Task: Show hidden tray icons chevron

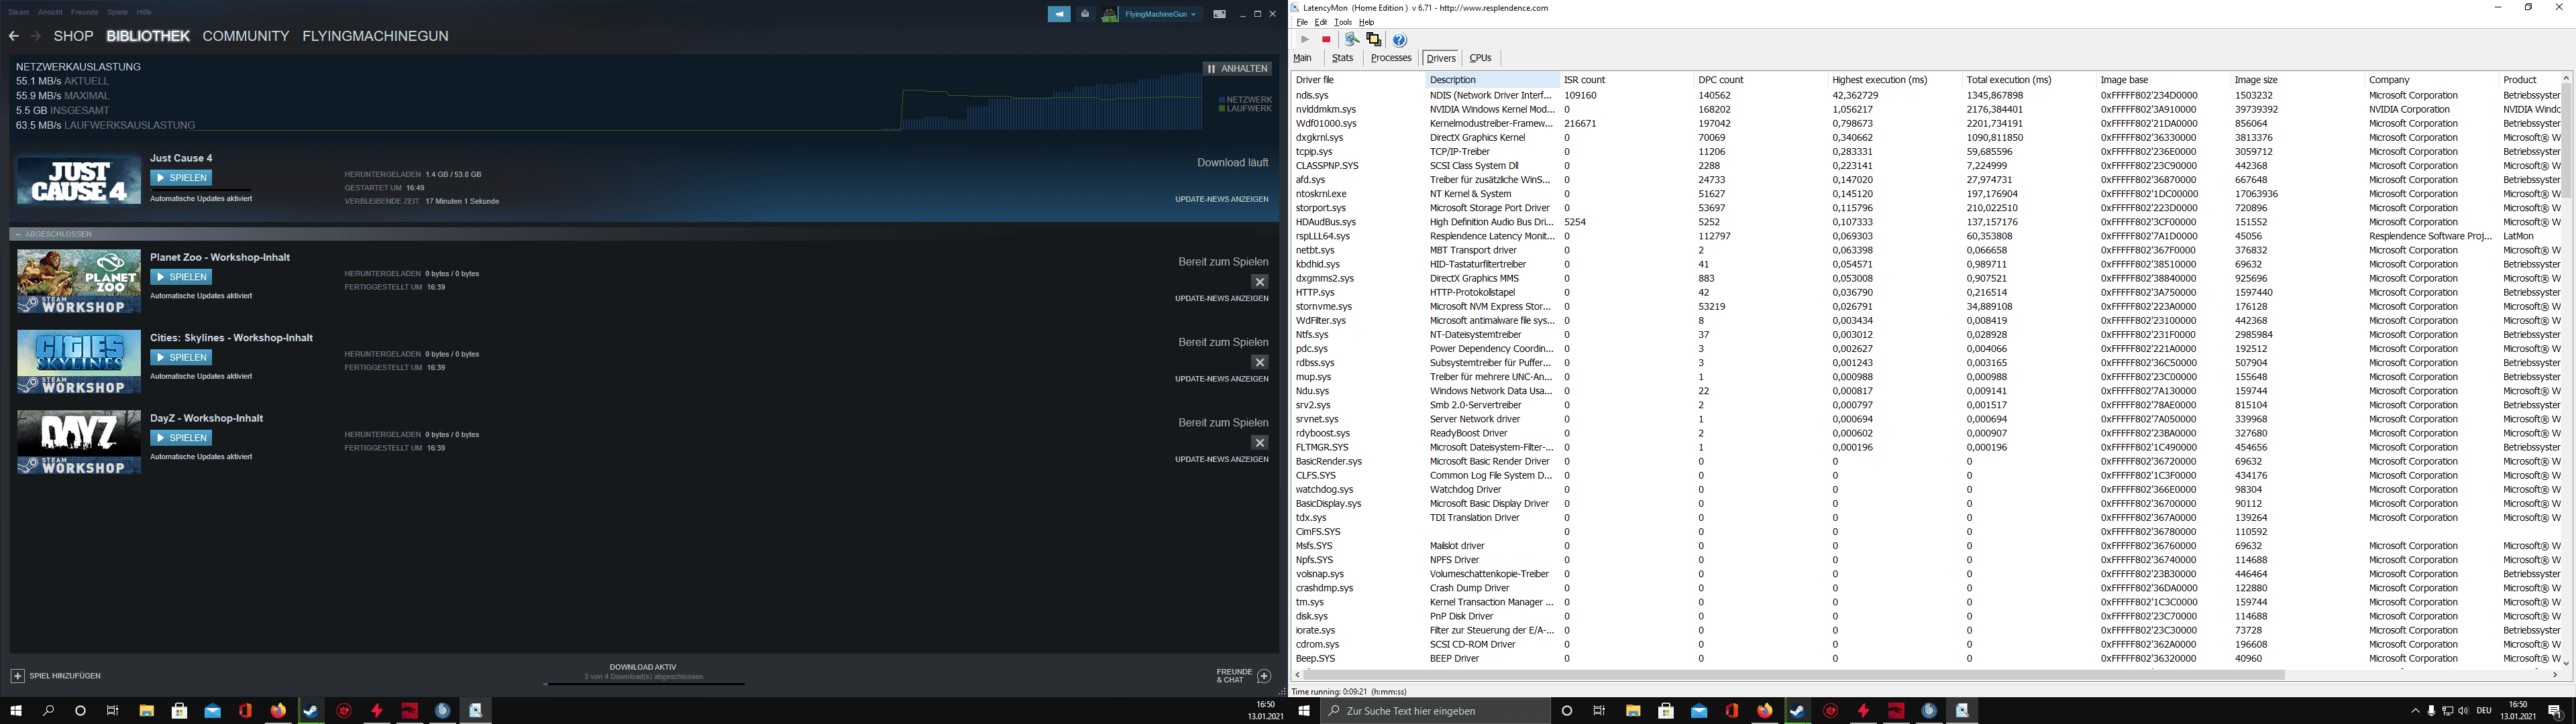Action: coord(2415,711)
